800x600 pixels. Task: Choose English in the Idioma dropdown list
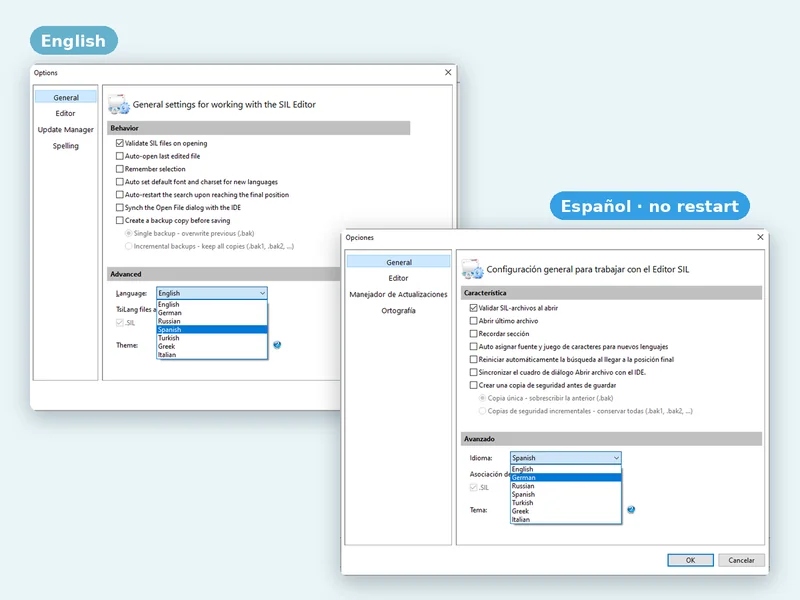point(566,469)
